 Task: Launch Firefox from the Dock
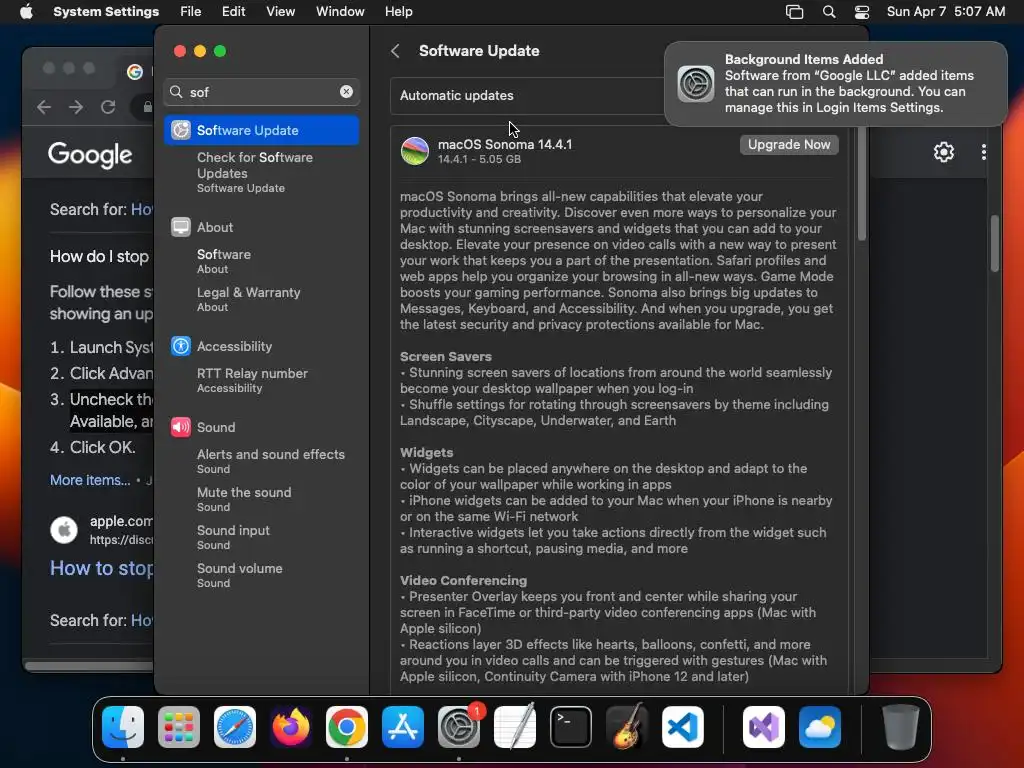click(x=291, y=727)
